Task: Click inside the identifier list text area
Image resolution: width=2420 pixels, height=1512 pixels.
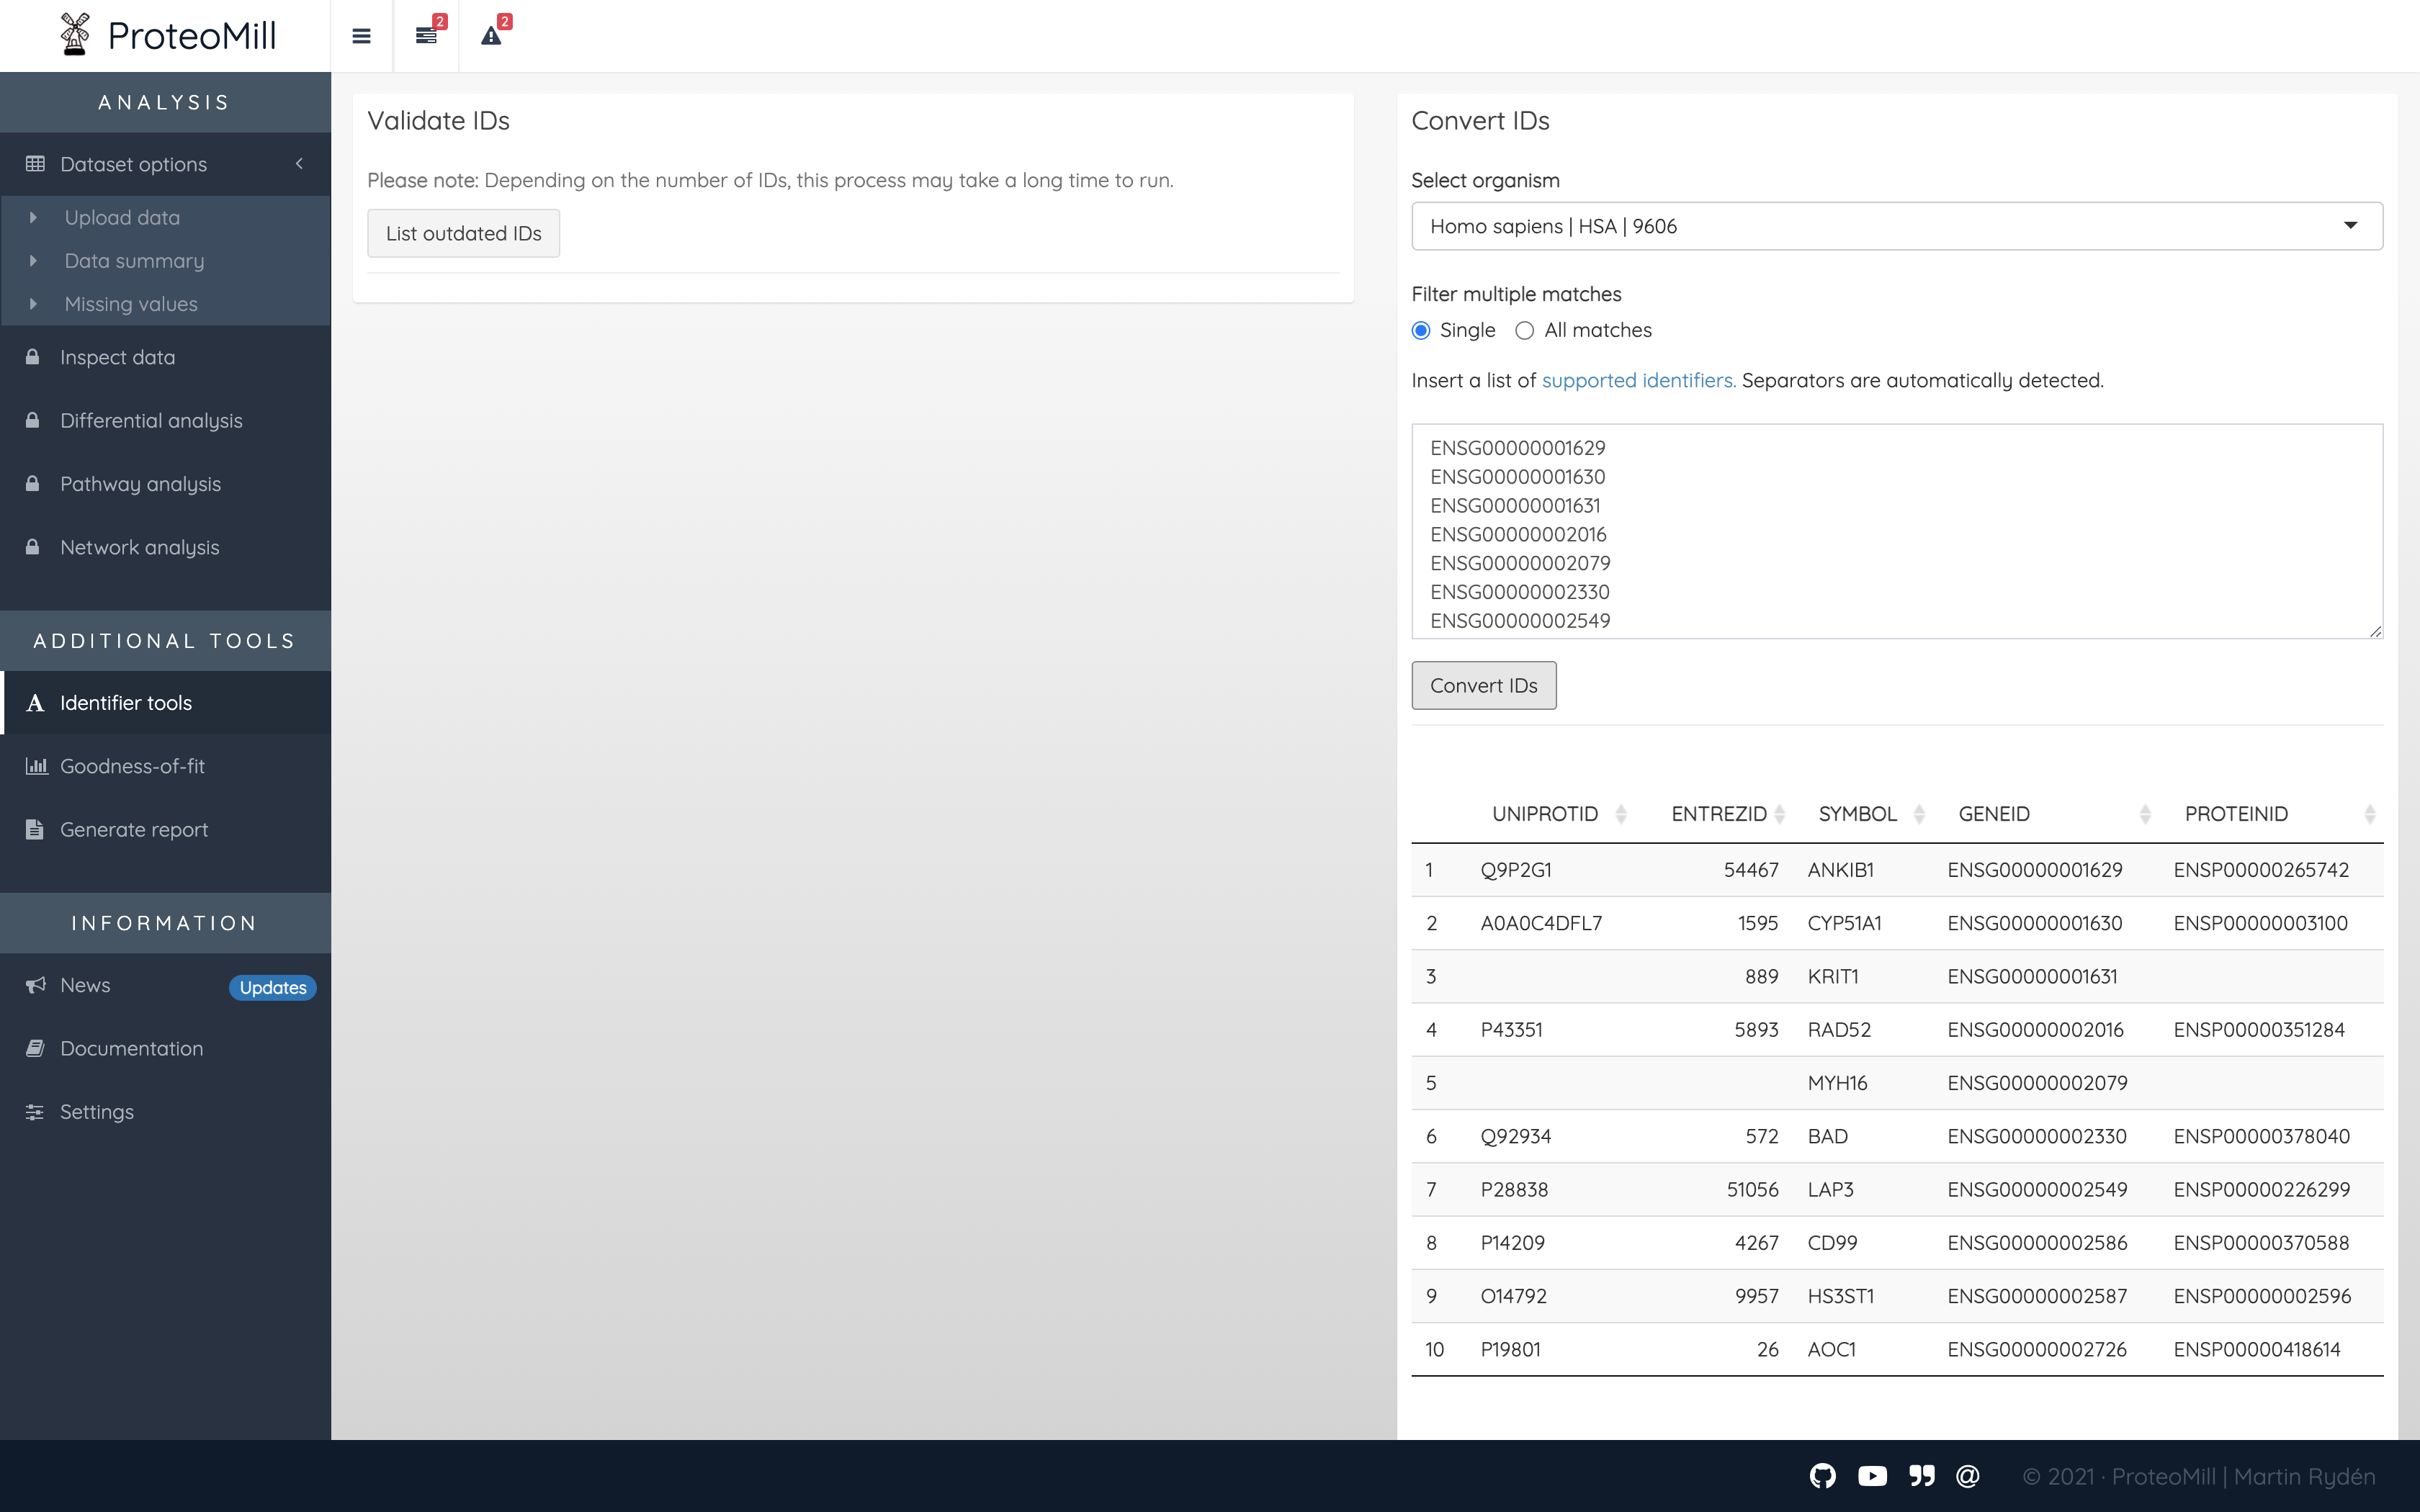Action: pyautogui.click(x=1896, y=531)
